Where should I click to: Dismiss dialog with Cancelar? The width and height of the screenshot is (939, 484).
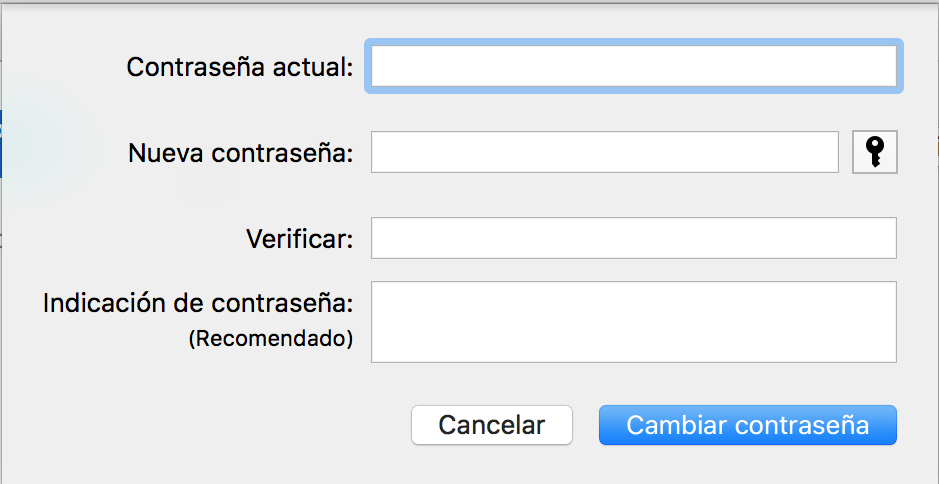pos(491,425)
